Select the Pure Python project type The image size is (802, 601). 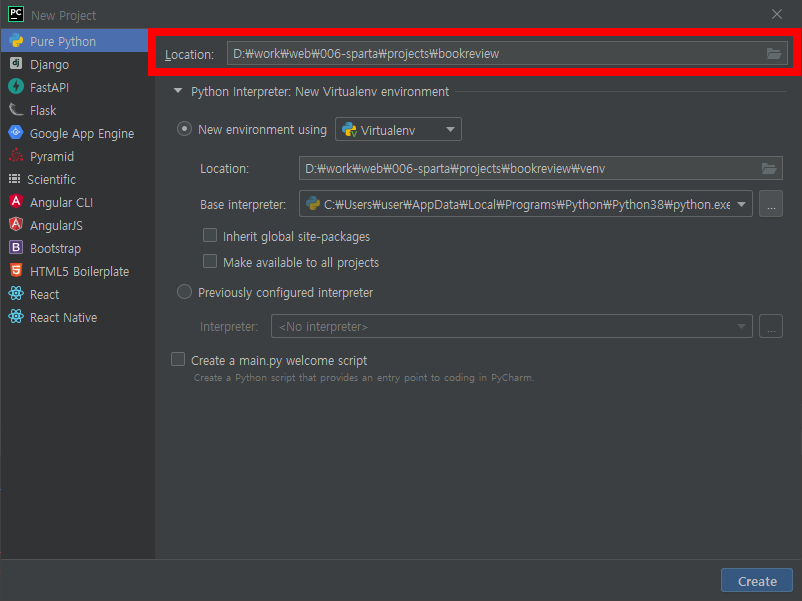point(75,41)
